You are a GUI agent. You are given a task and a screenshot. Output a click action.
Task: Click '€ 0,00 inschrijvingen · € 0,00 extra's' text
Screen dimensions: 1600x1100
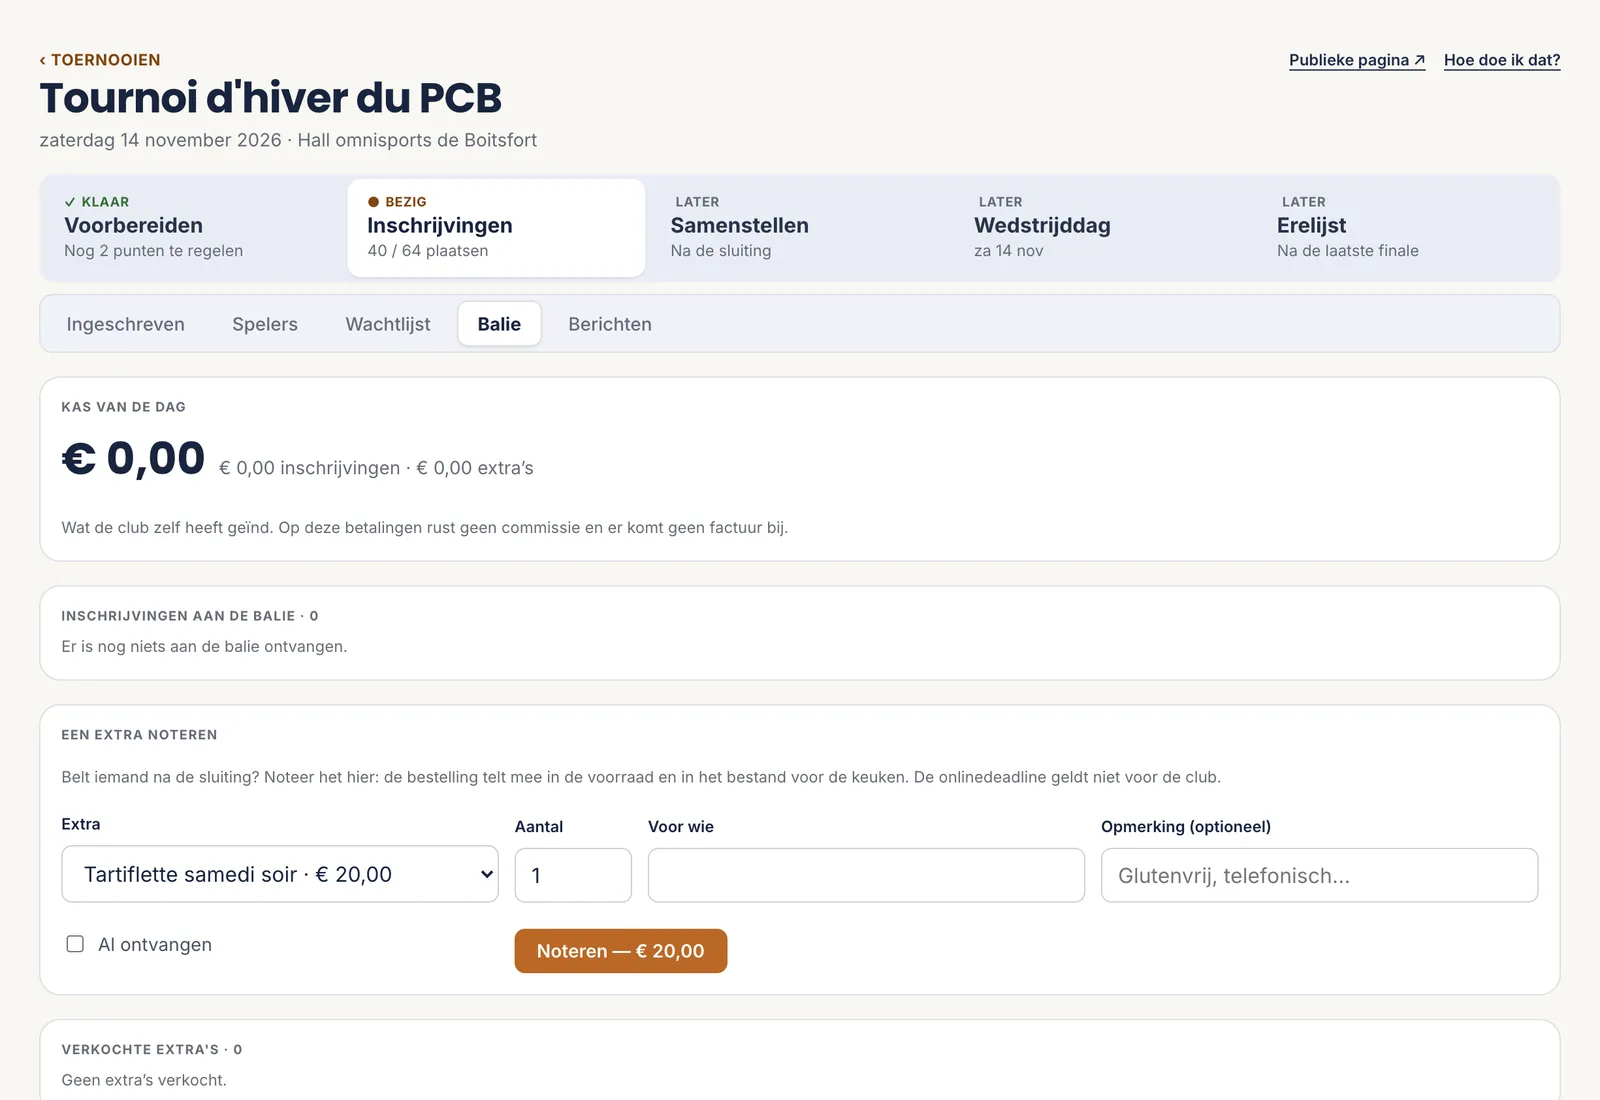(376, 468)
